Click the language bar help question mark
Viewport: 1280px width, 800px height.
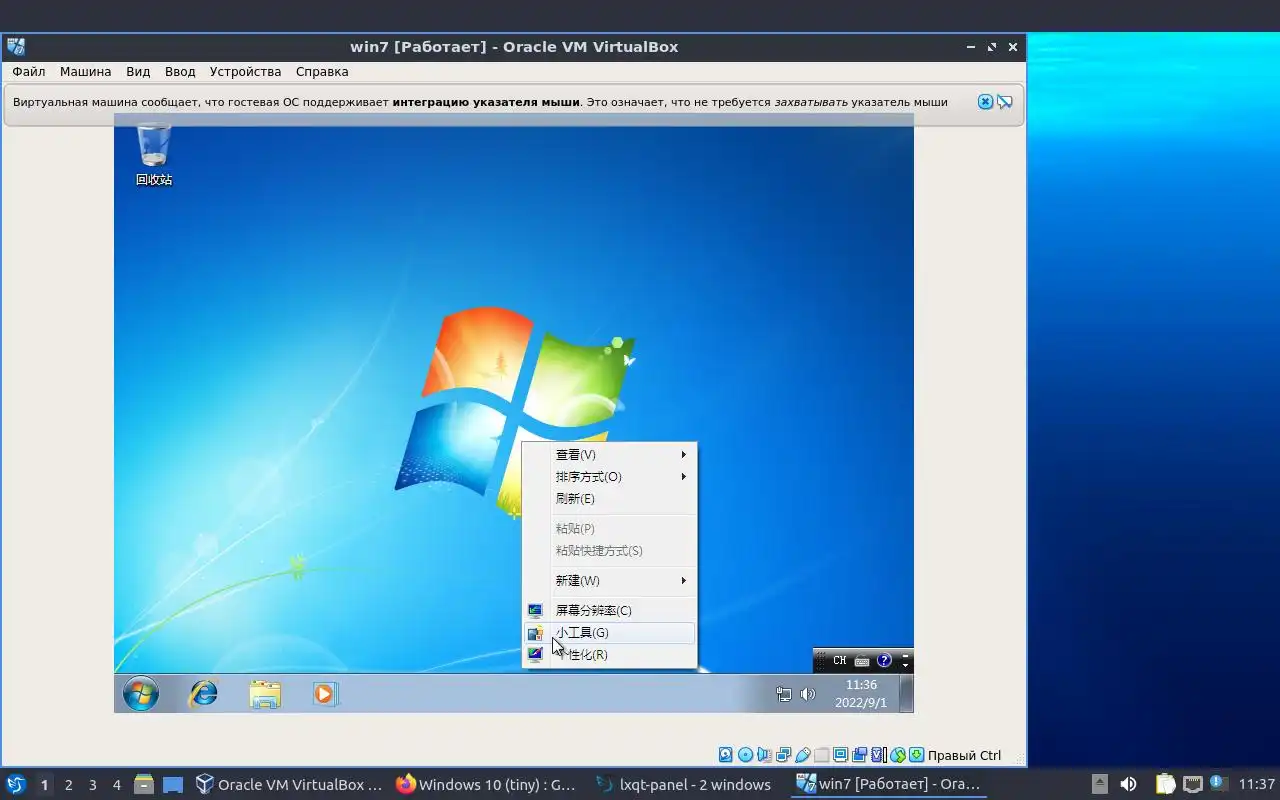[x=884, y=661]
